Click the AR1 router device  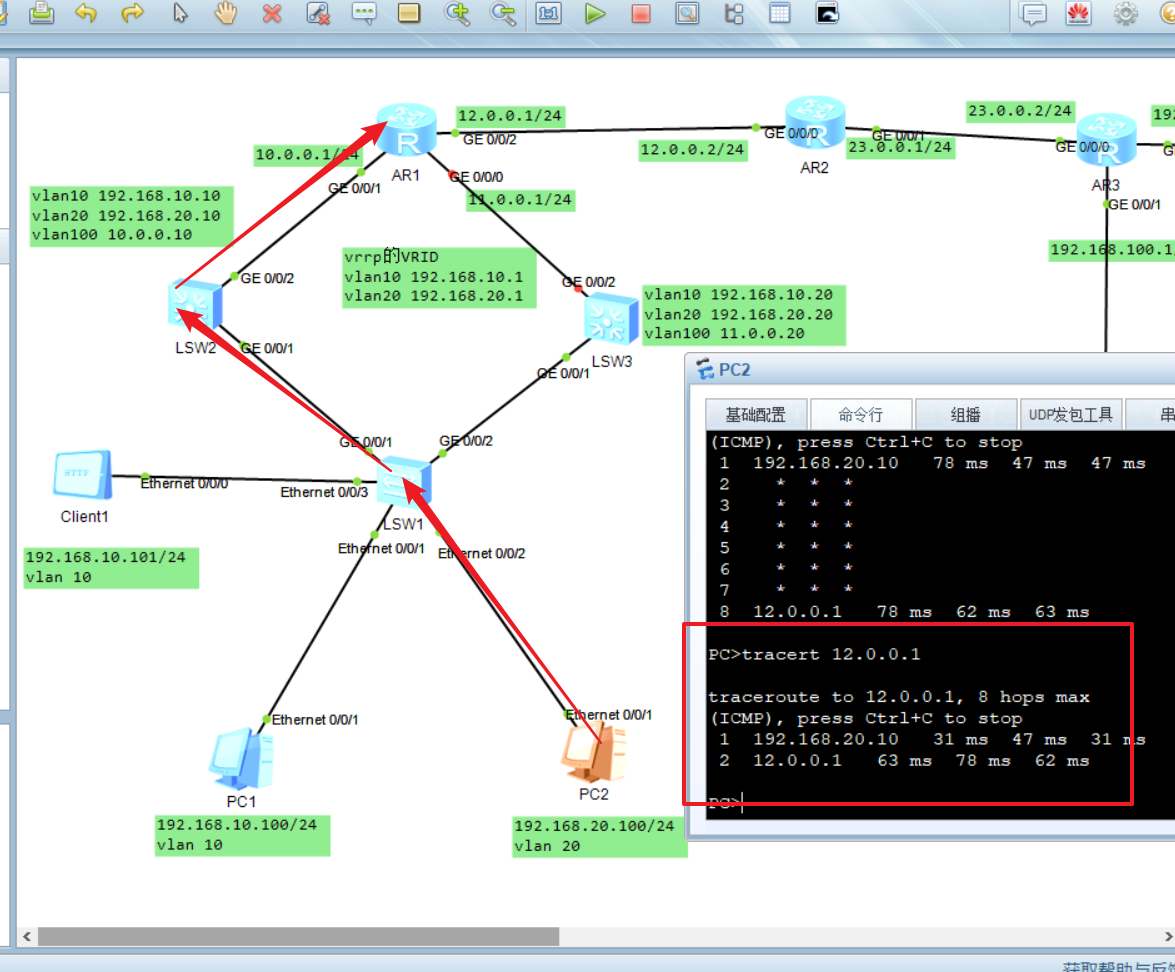coord(406,132)
